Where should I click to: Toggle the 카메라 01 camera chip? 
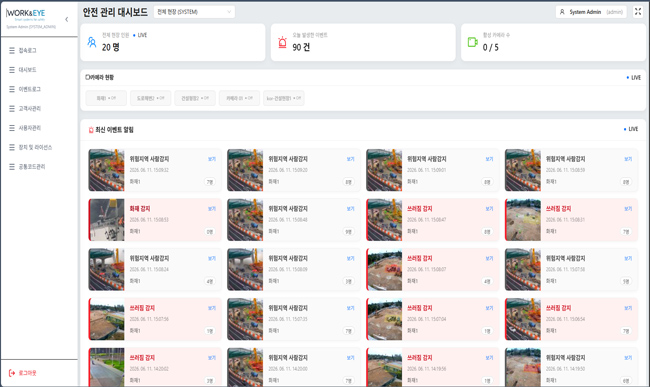[239, 98]
